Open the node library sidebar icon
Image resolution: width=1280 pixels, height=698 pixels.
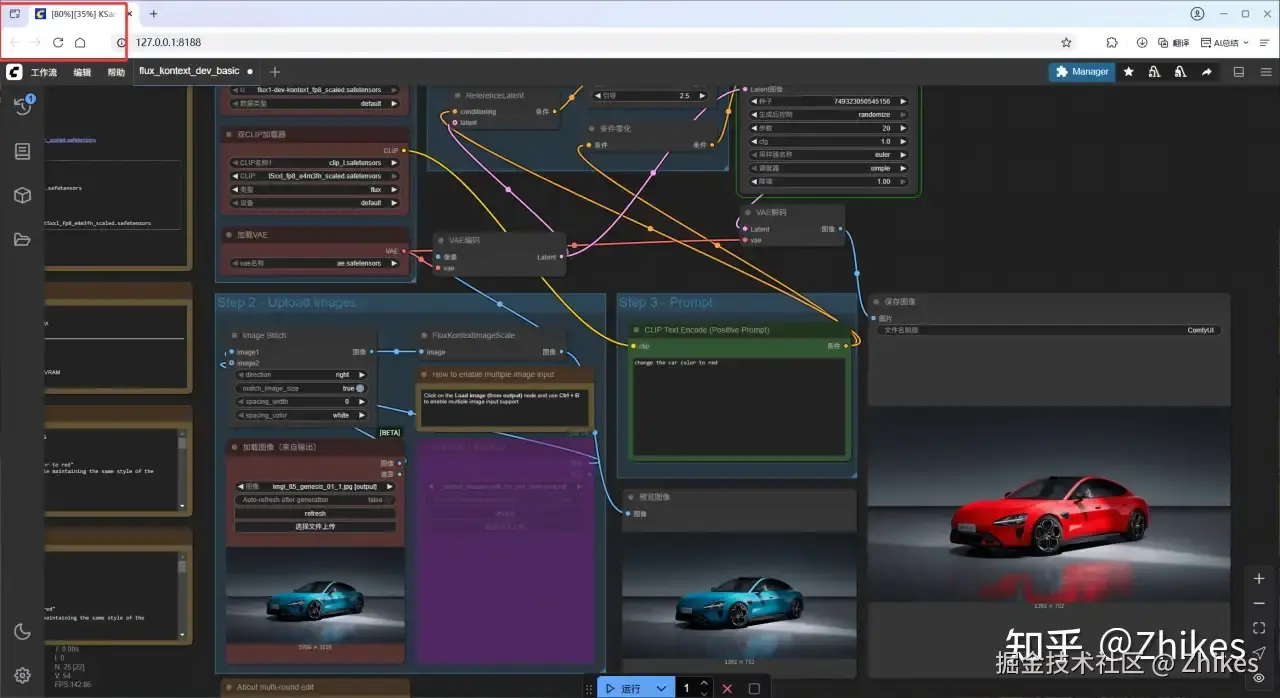22,151
